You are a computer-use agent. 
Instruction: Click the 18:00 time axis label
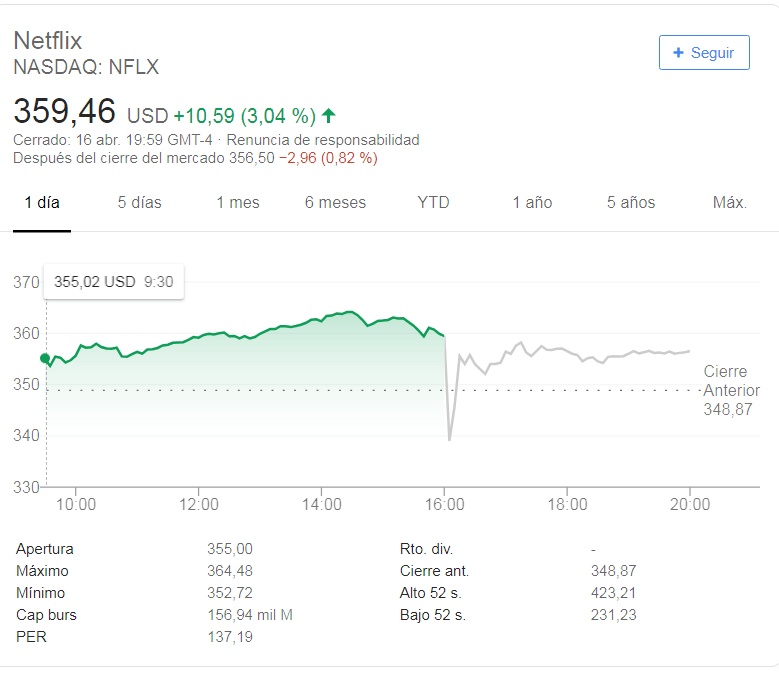[567, 504]
